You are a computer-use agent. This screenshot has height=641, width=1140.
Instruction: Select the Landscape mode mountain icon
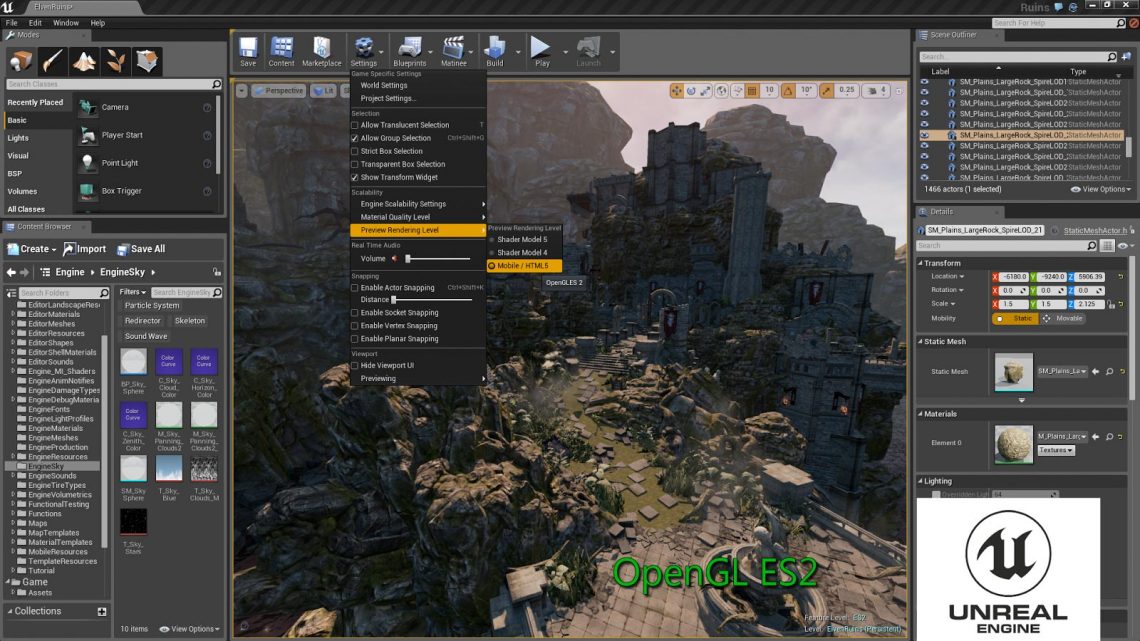pyautogui.click(x=84, y=61)
